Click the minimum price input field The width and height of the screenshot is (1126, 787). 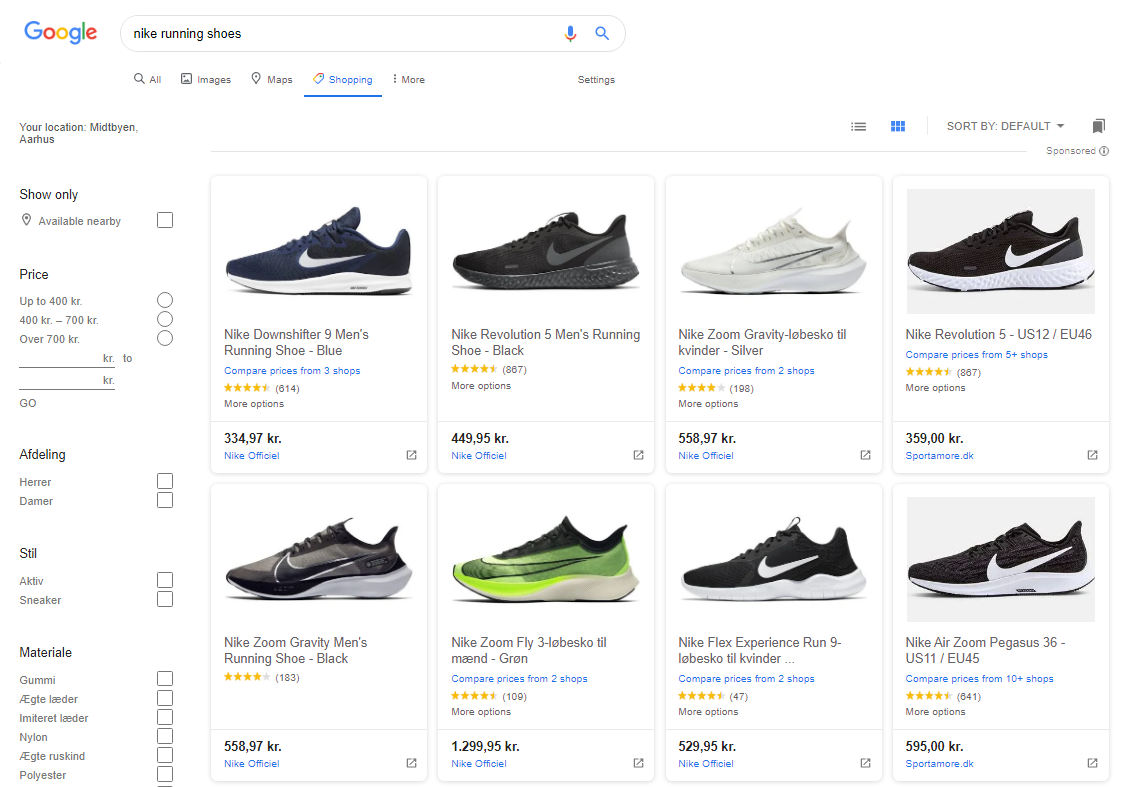tap(67, 358)
